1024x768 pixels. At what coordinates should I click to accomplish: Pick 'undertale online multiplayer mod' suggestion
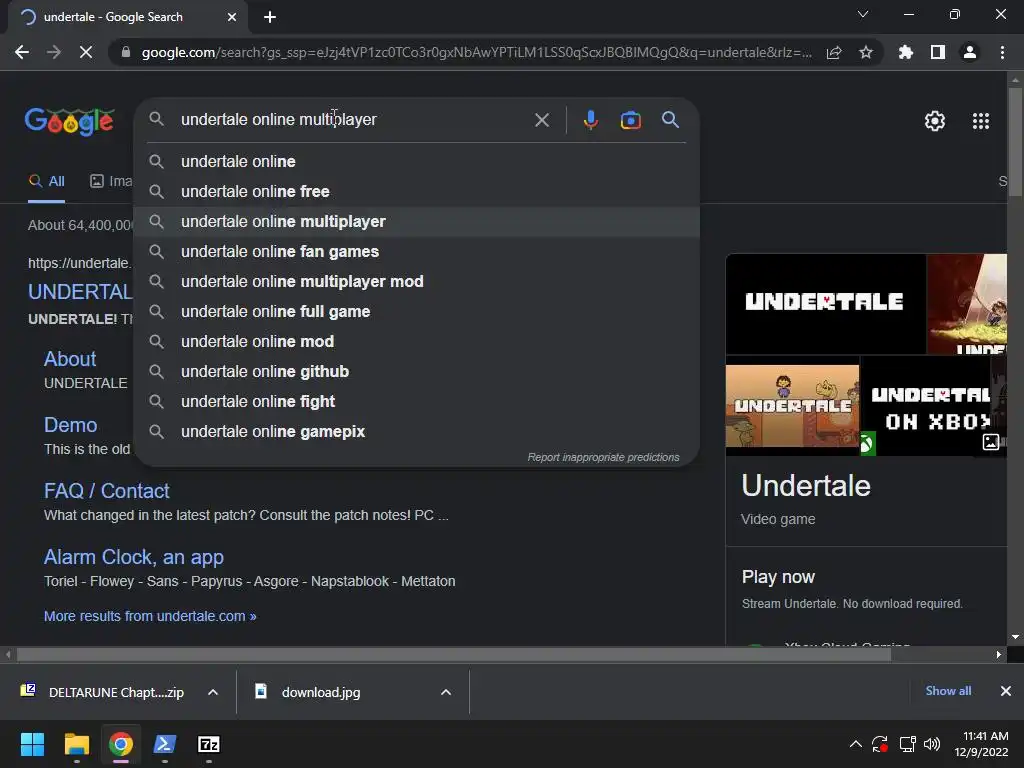click(417, 281)
